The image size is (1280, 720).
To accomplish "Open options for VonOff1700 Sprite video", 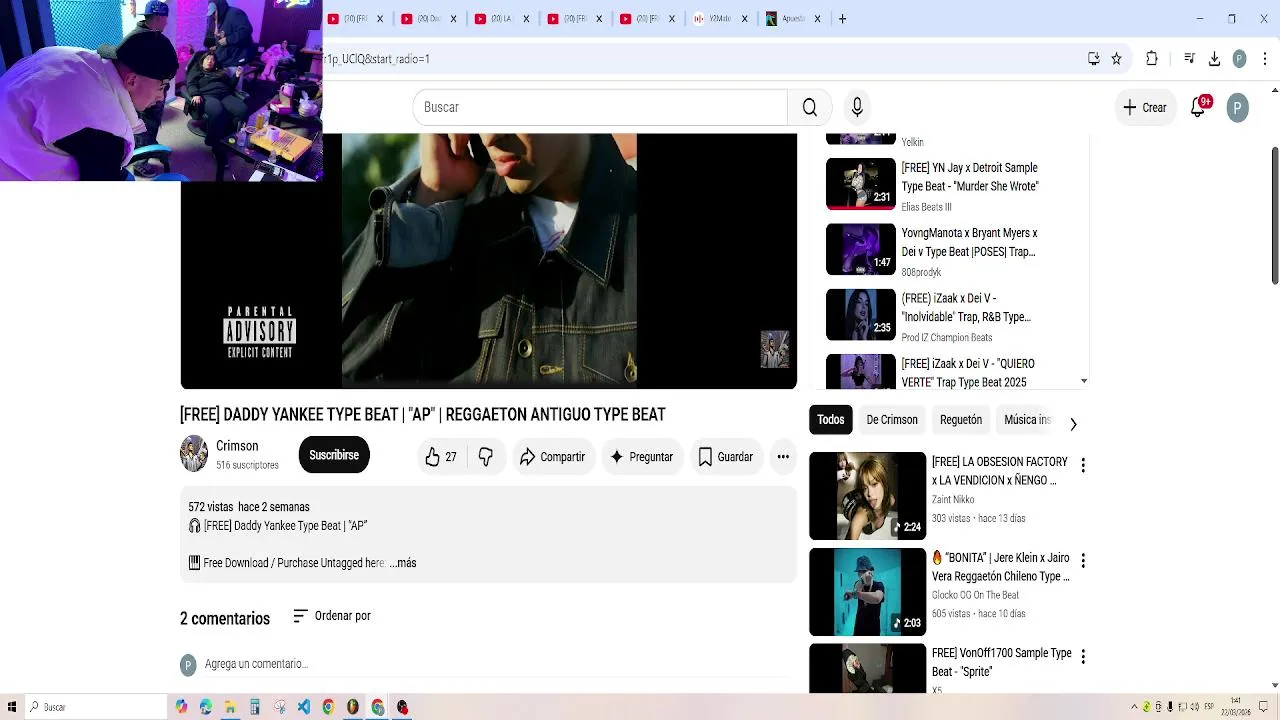I will [x=1082, y=656].
